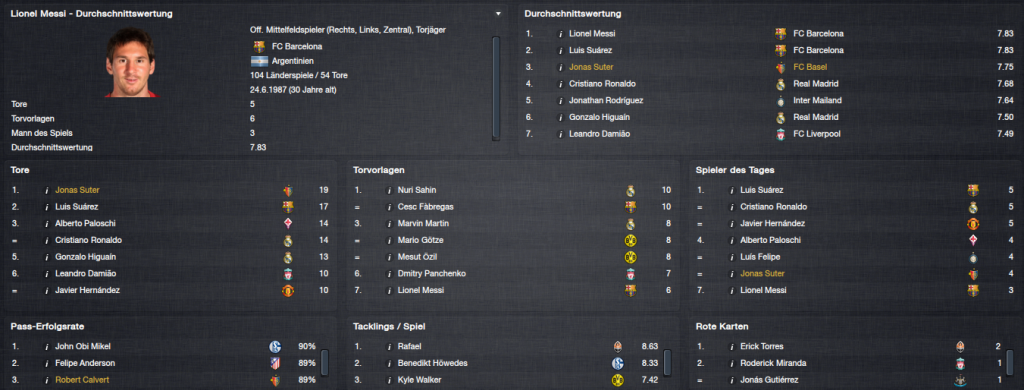Select Cesc Fàbregas in the Torvorlagen list

pyautogui.click(x=426, y=206)
